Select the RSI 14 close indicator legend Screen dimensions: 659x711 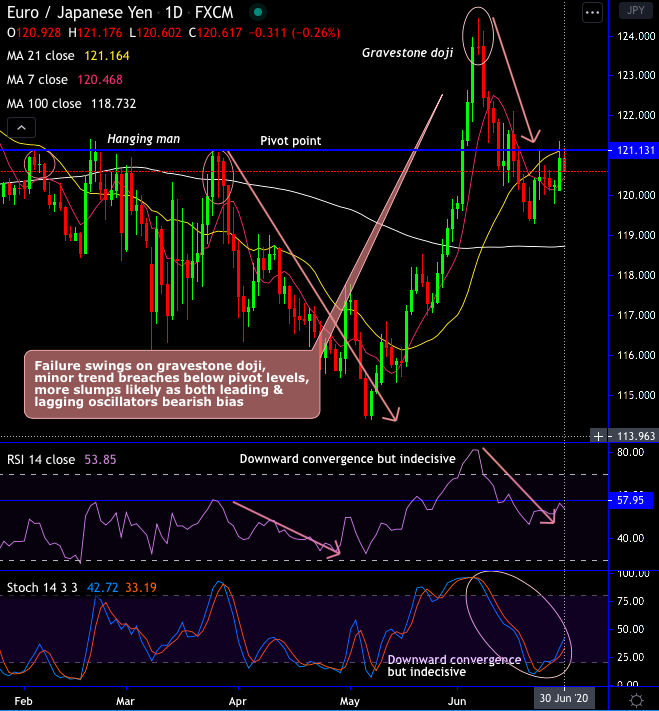point(41,460)
